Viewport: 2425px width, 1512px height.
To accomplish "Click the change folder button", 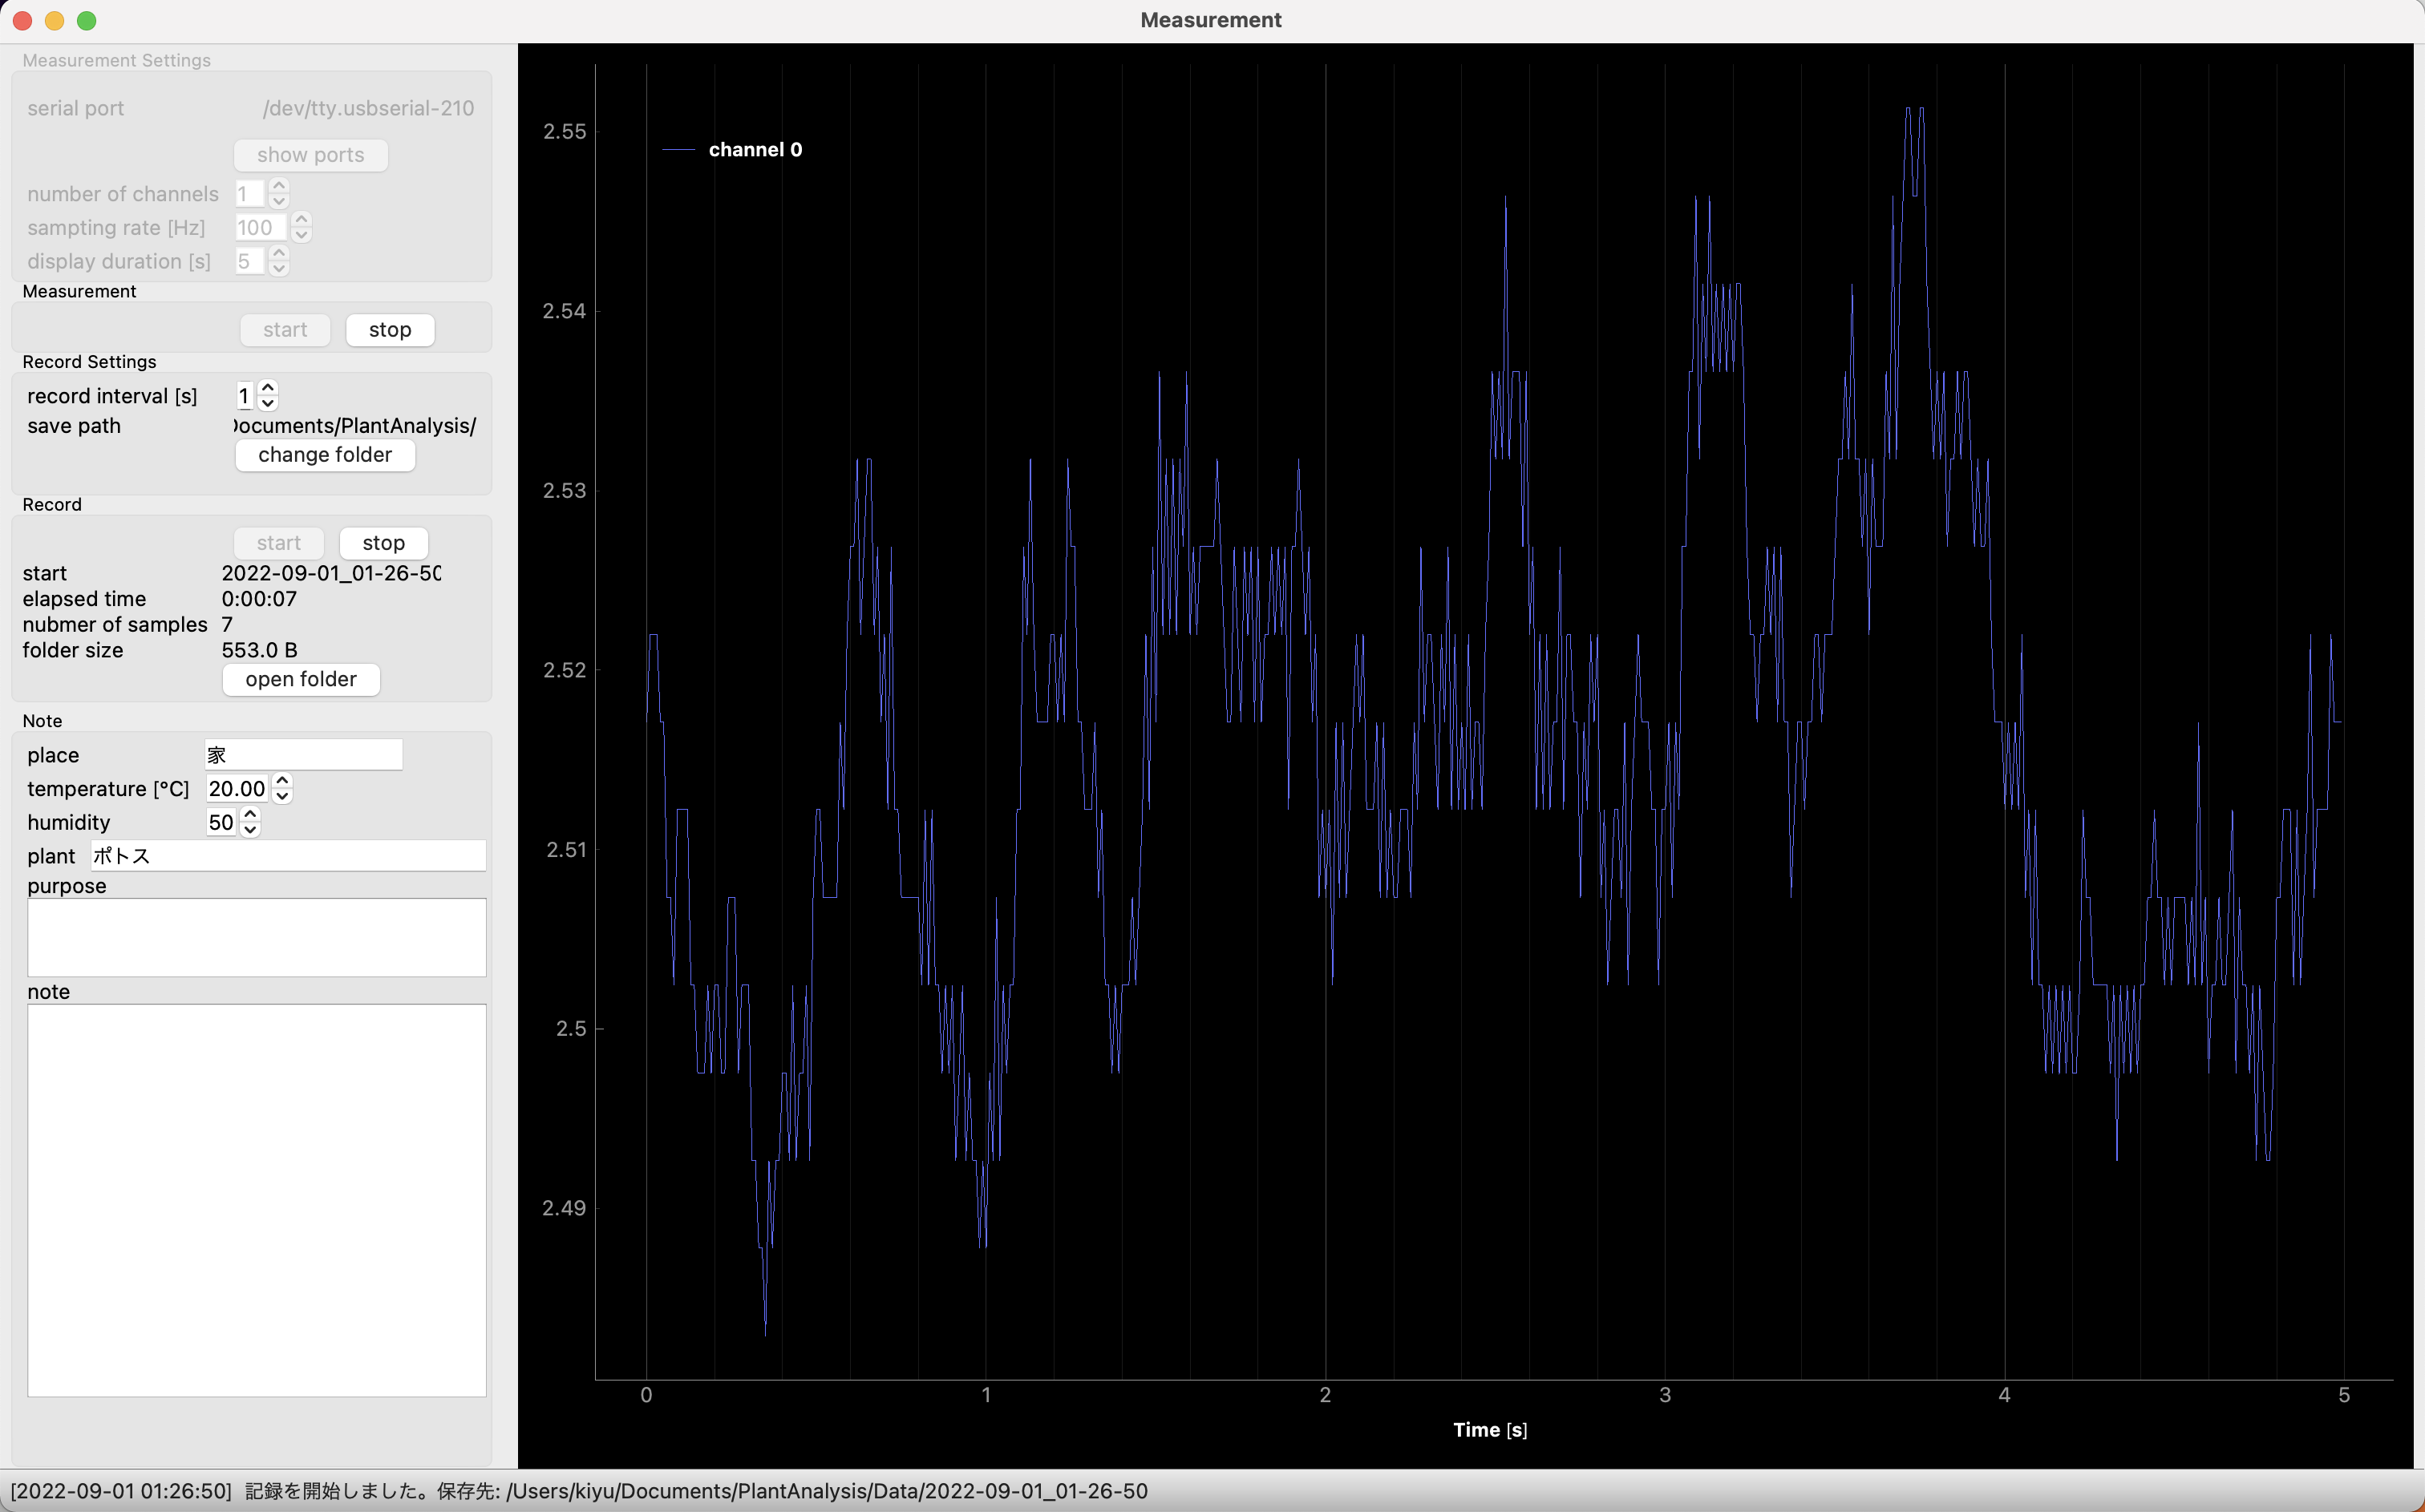I will [325, 455].
